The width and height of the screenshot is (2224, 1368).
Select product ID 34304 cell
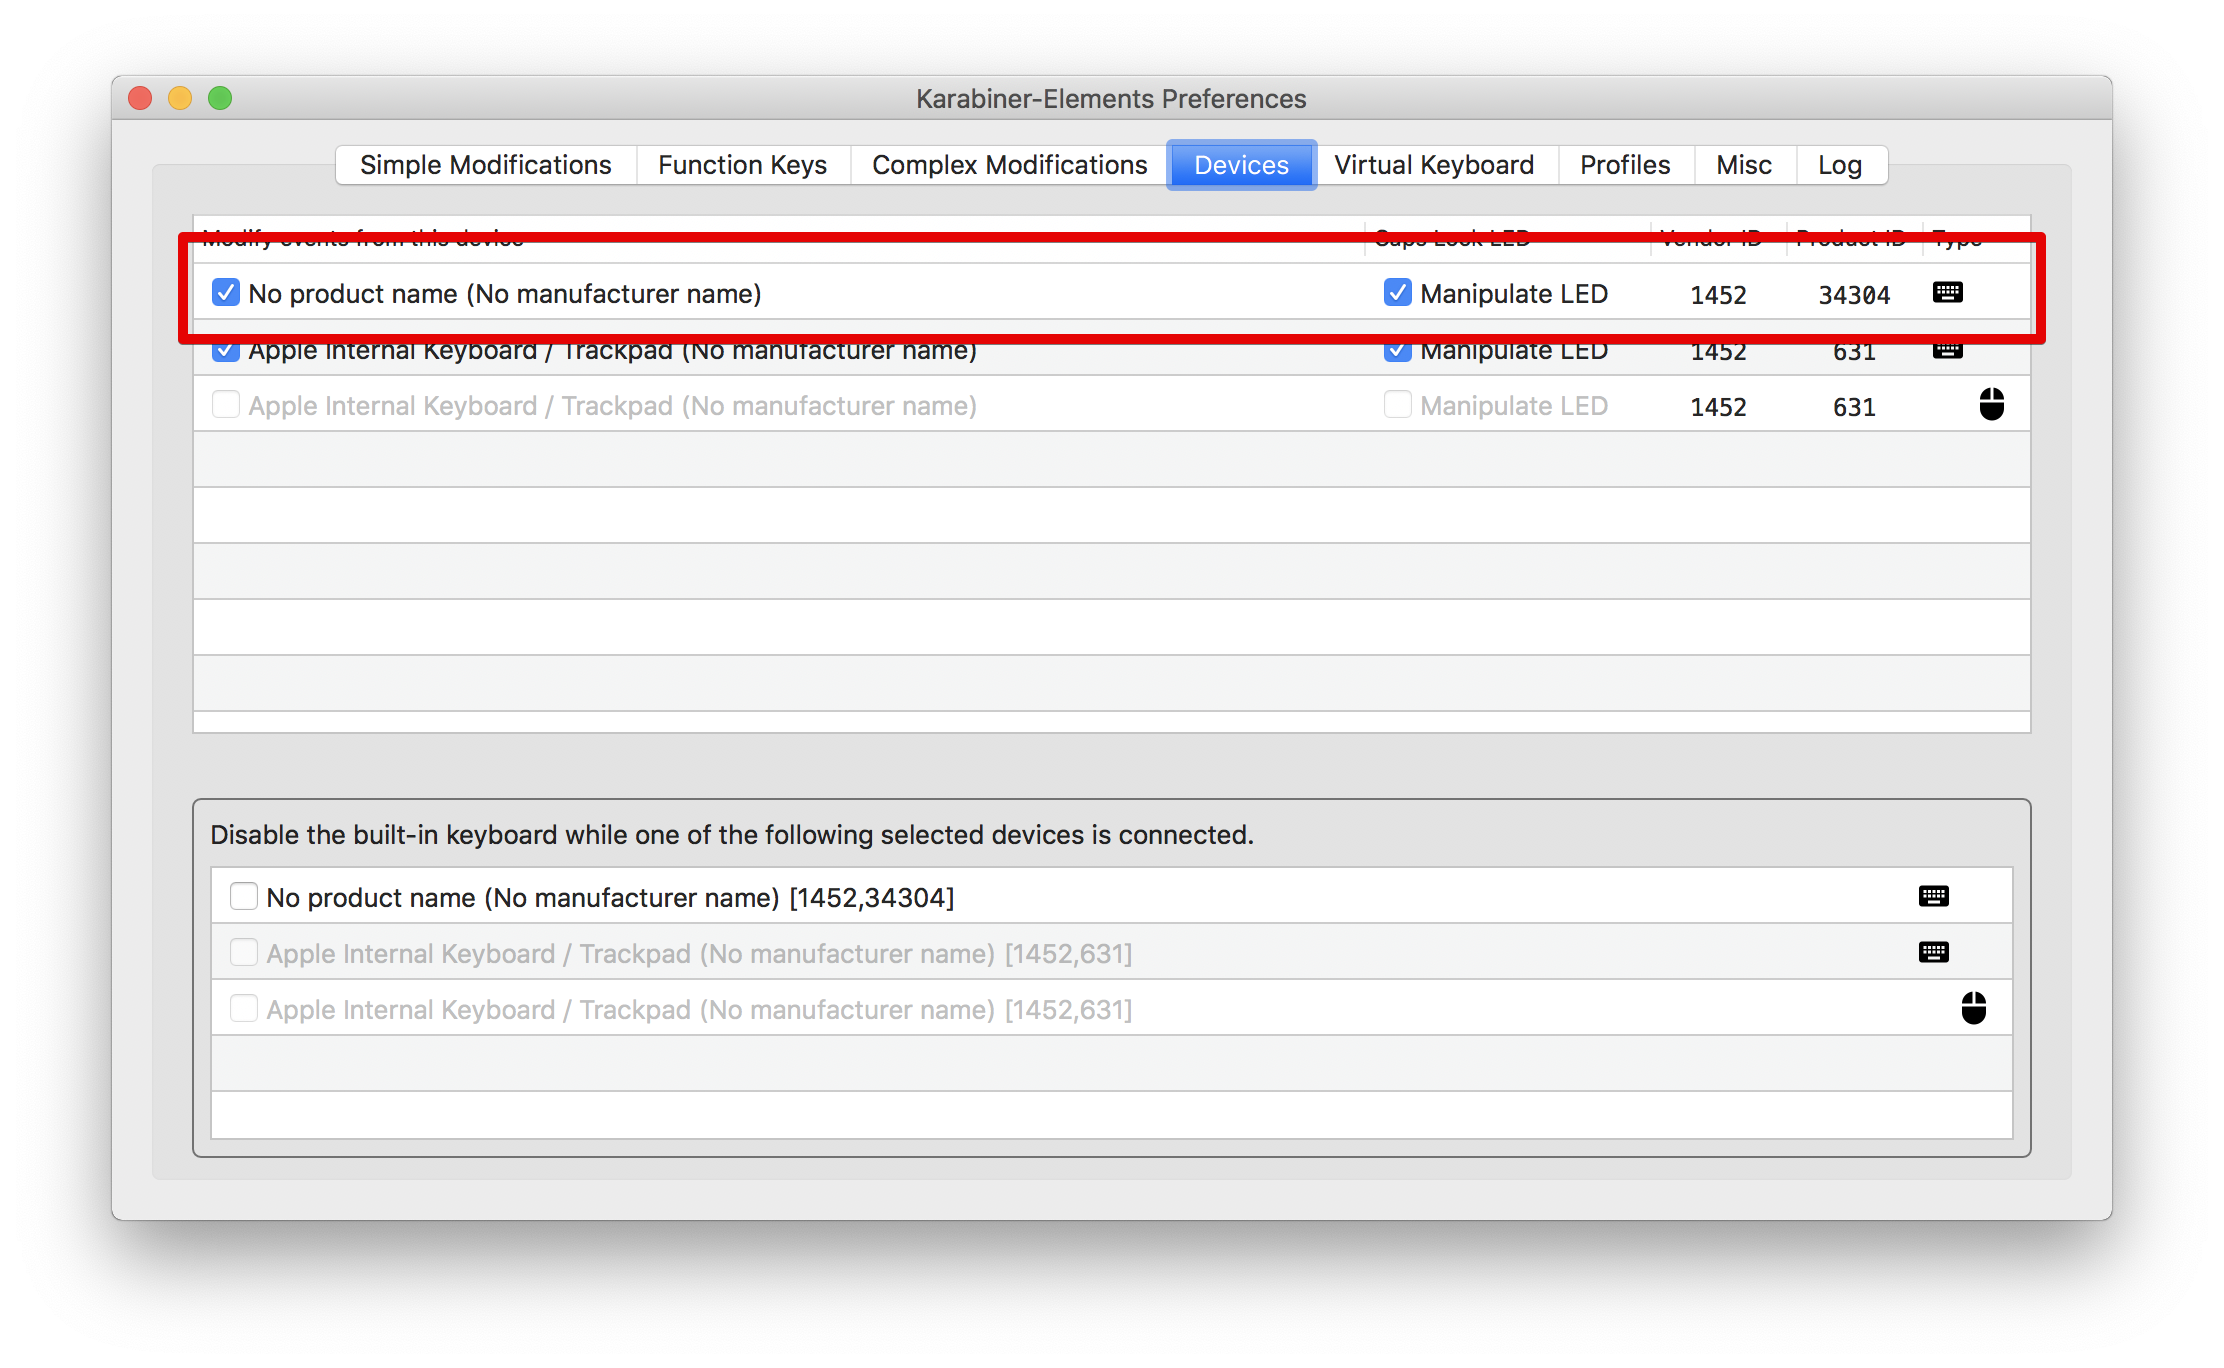1853,295
